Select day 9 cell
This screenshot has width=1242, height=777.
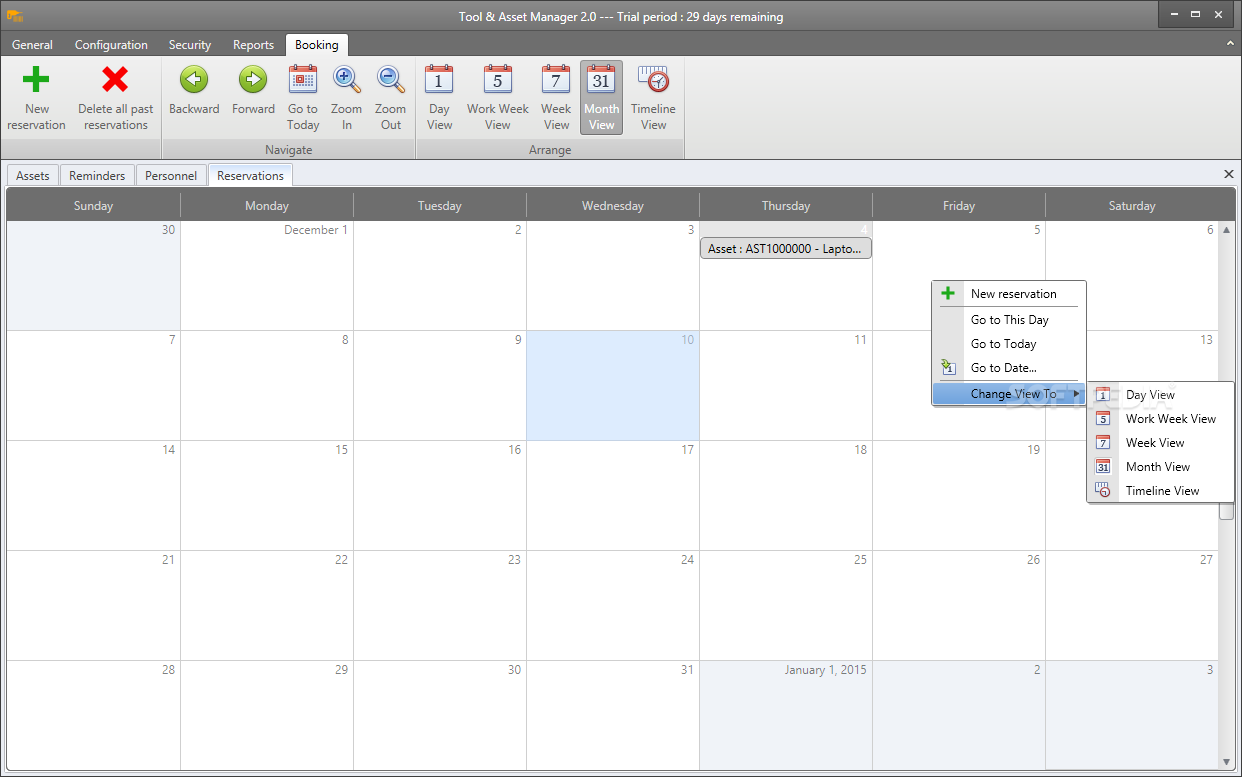440,386
